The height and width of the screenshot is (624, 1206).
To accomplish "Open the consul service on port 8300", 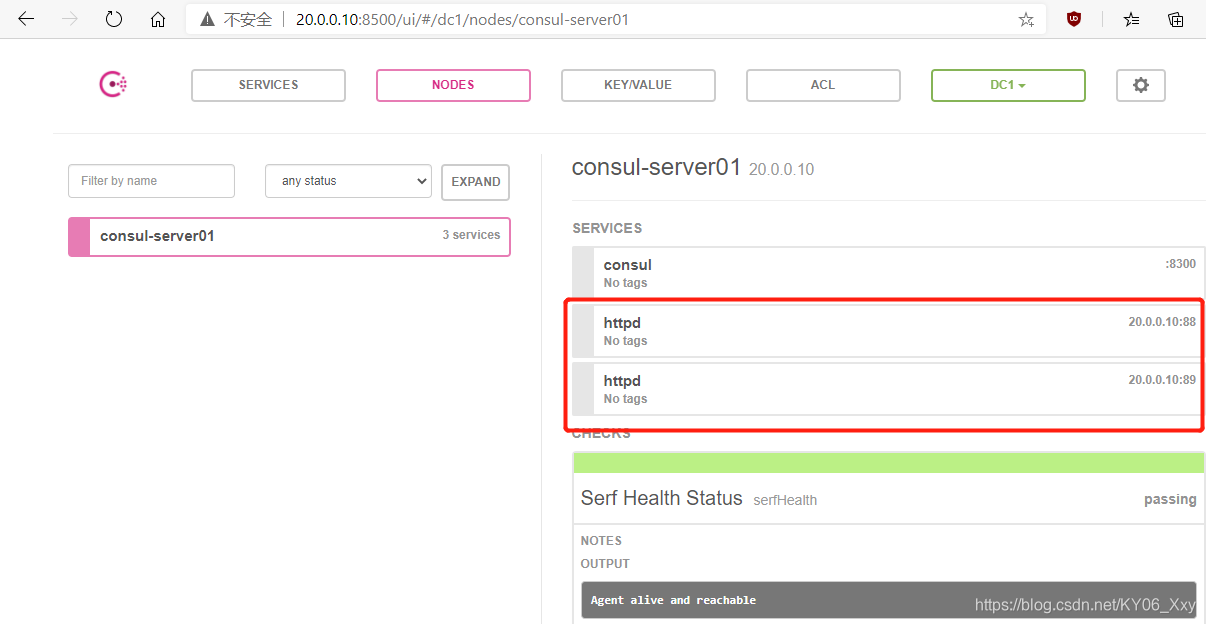I will click(x=887, y=273).
